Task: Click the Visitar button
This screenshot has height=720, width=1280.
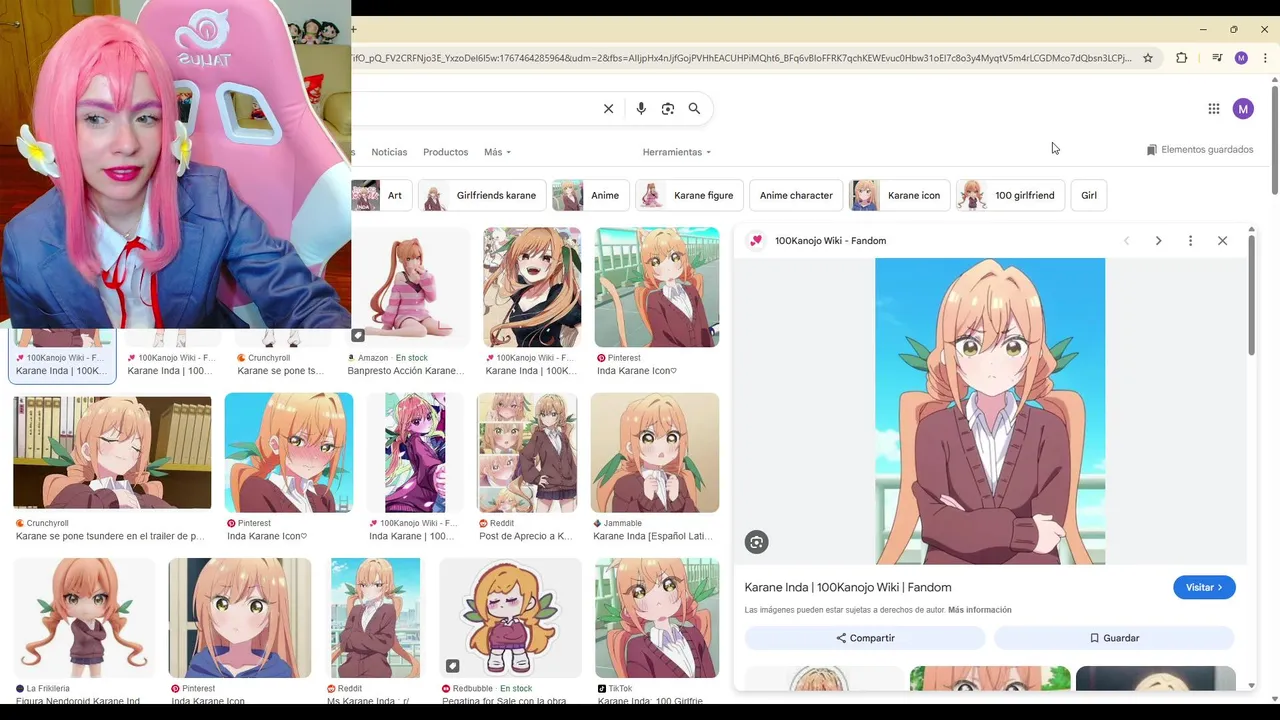Action: 1204,588
